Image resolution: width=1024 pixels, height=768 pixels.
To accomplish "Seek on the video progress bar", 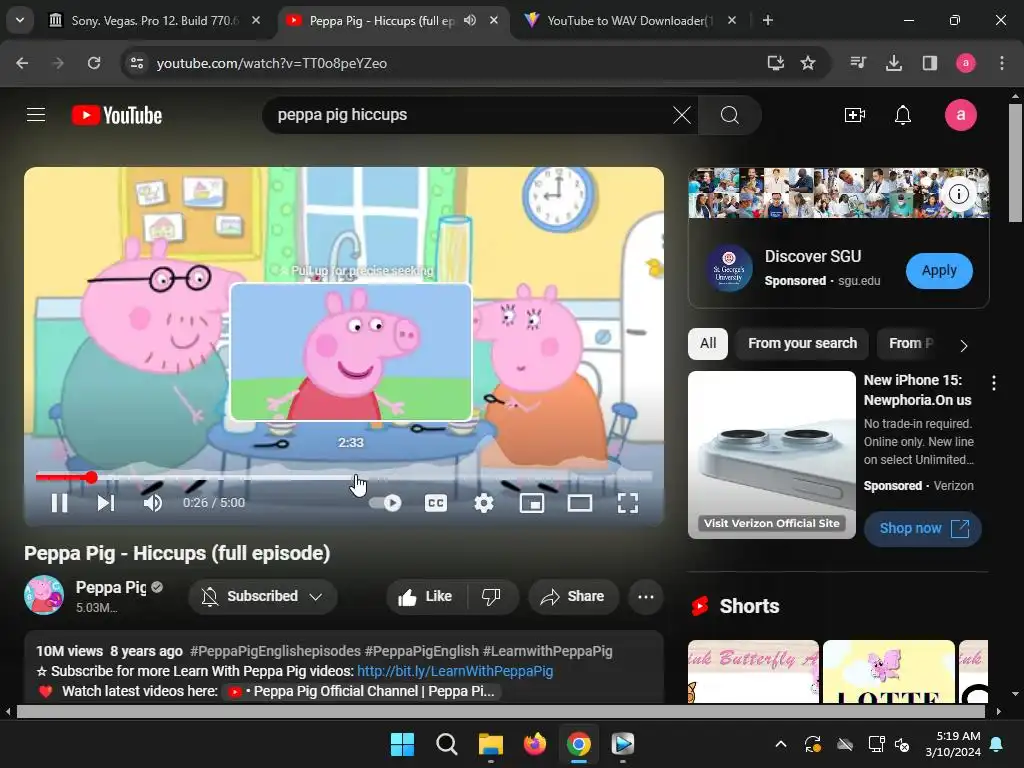I will pos(344,477).
